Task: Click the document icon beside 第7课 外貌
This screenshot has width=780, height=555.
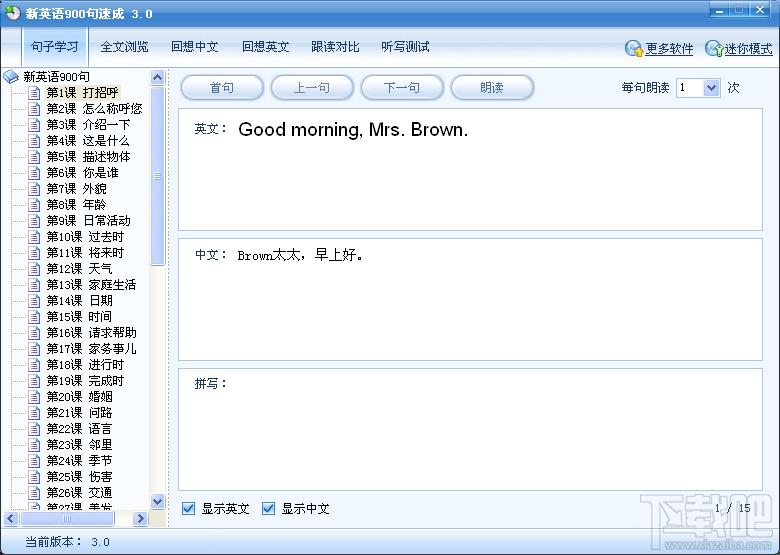Action: pyautogui.click(x=34, y=189)
